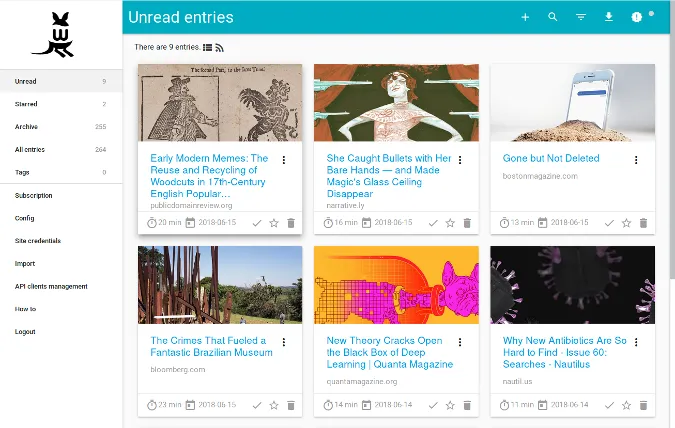675x428 pixels.
Task: Open the filter entries icon in header
Action: click(x=581, y=17)
